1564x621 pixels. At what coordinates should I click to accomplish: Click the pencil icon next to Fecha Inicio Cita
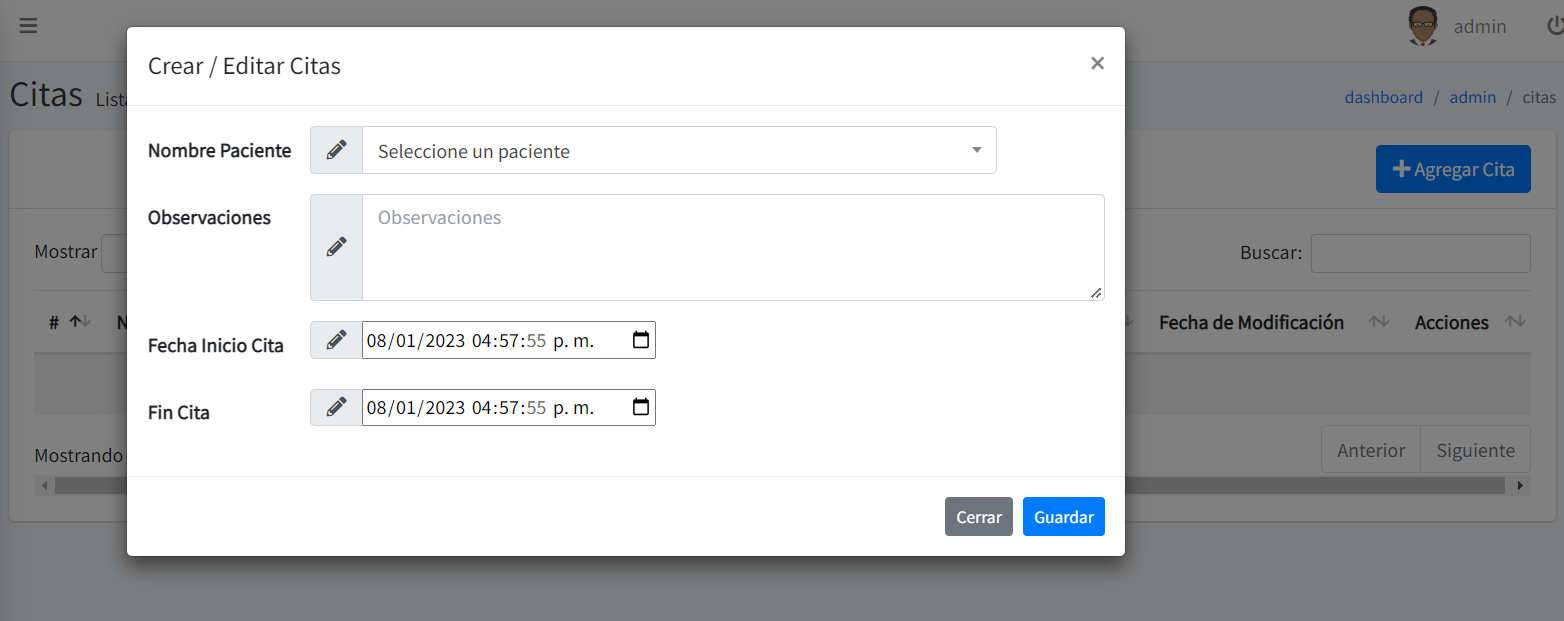pyautogui.click(x=337, y=340)
